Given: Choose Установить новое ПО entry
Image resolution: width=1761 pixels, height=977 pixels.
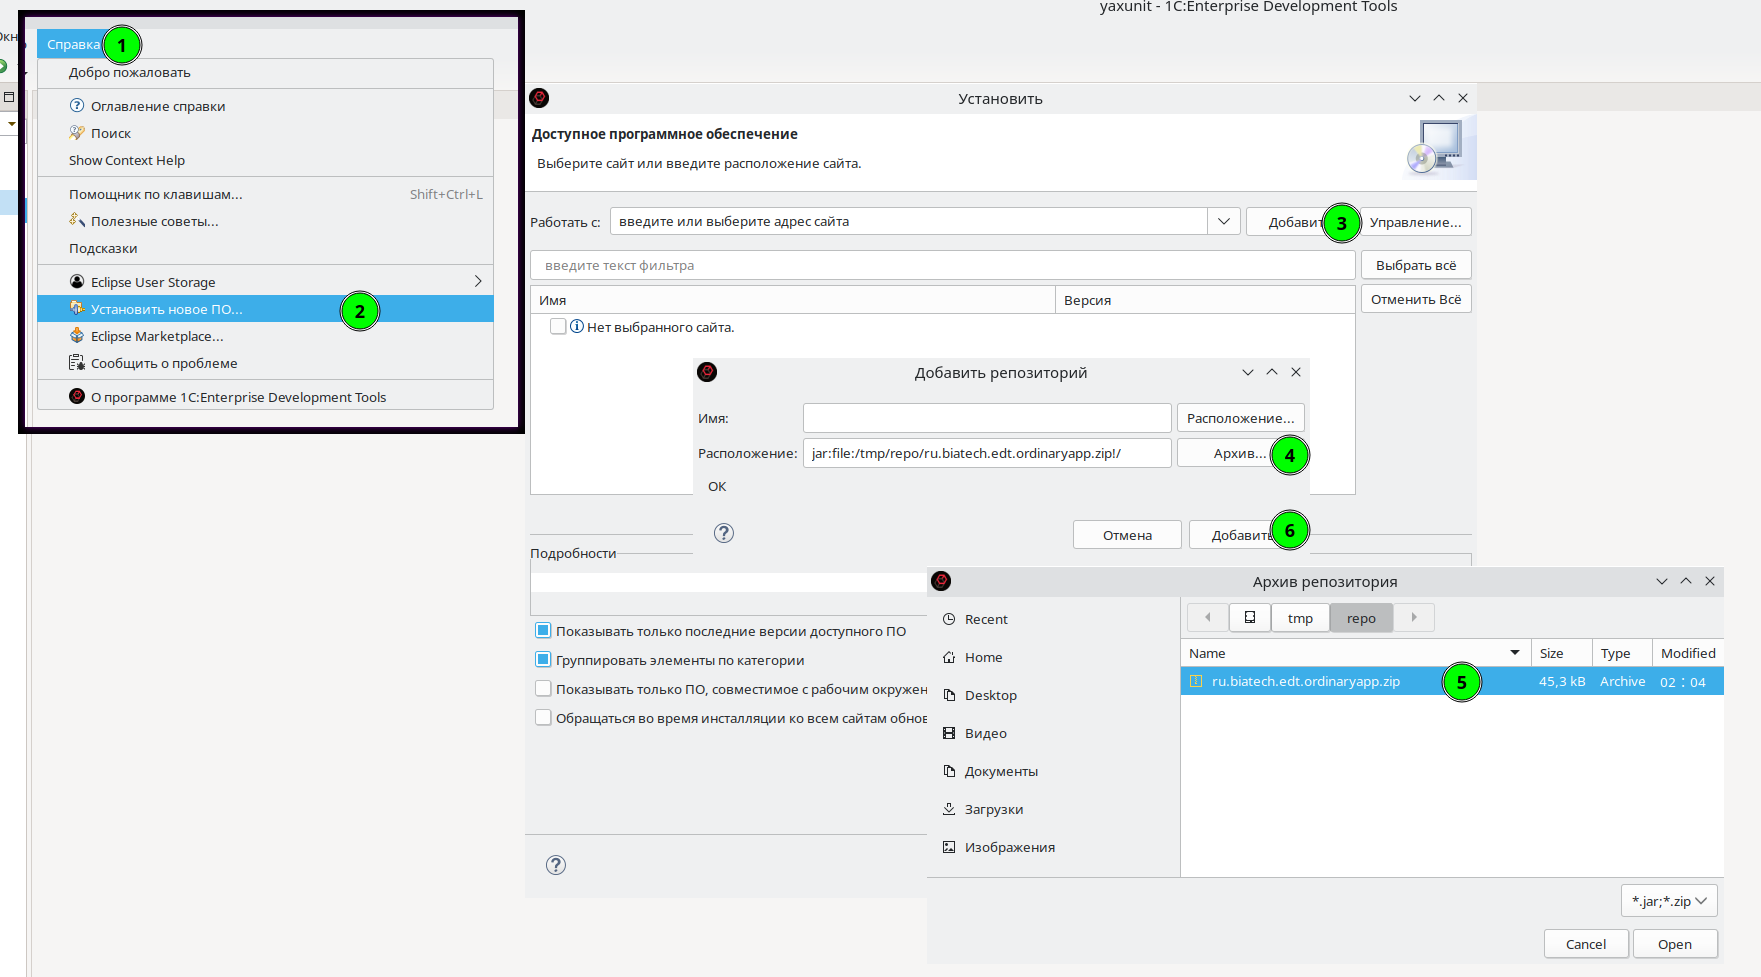Looking at the screenshot, I should pos(265,309).
